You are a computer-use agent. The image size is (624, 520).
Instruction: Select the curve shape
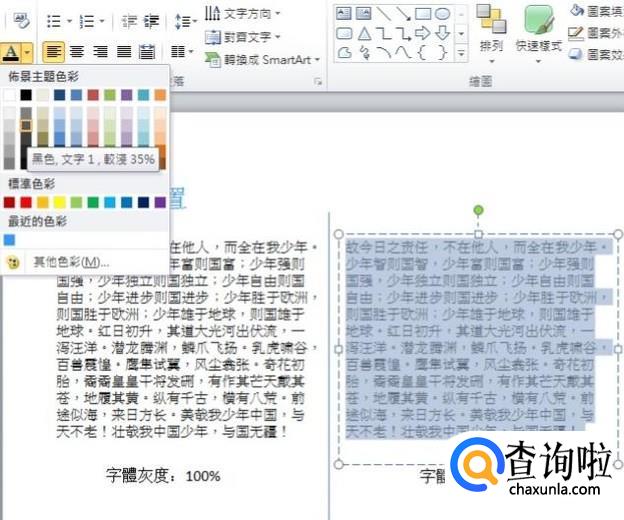point(403,53)
